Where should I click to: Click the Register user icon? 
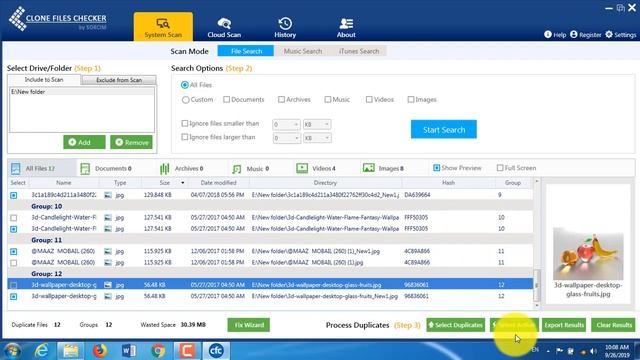tap(574, 34)
